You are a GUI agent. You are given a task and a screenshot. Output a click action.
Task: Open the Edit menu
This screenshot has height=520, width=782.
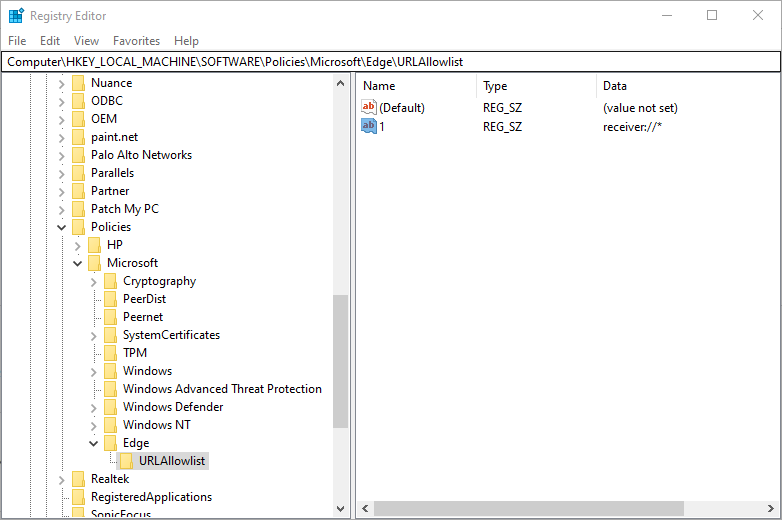[x=50, y=41]
